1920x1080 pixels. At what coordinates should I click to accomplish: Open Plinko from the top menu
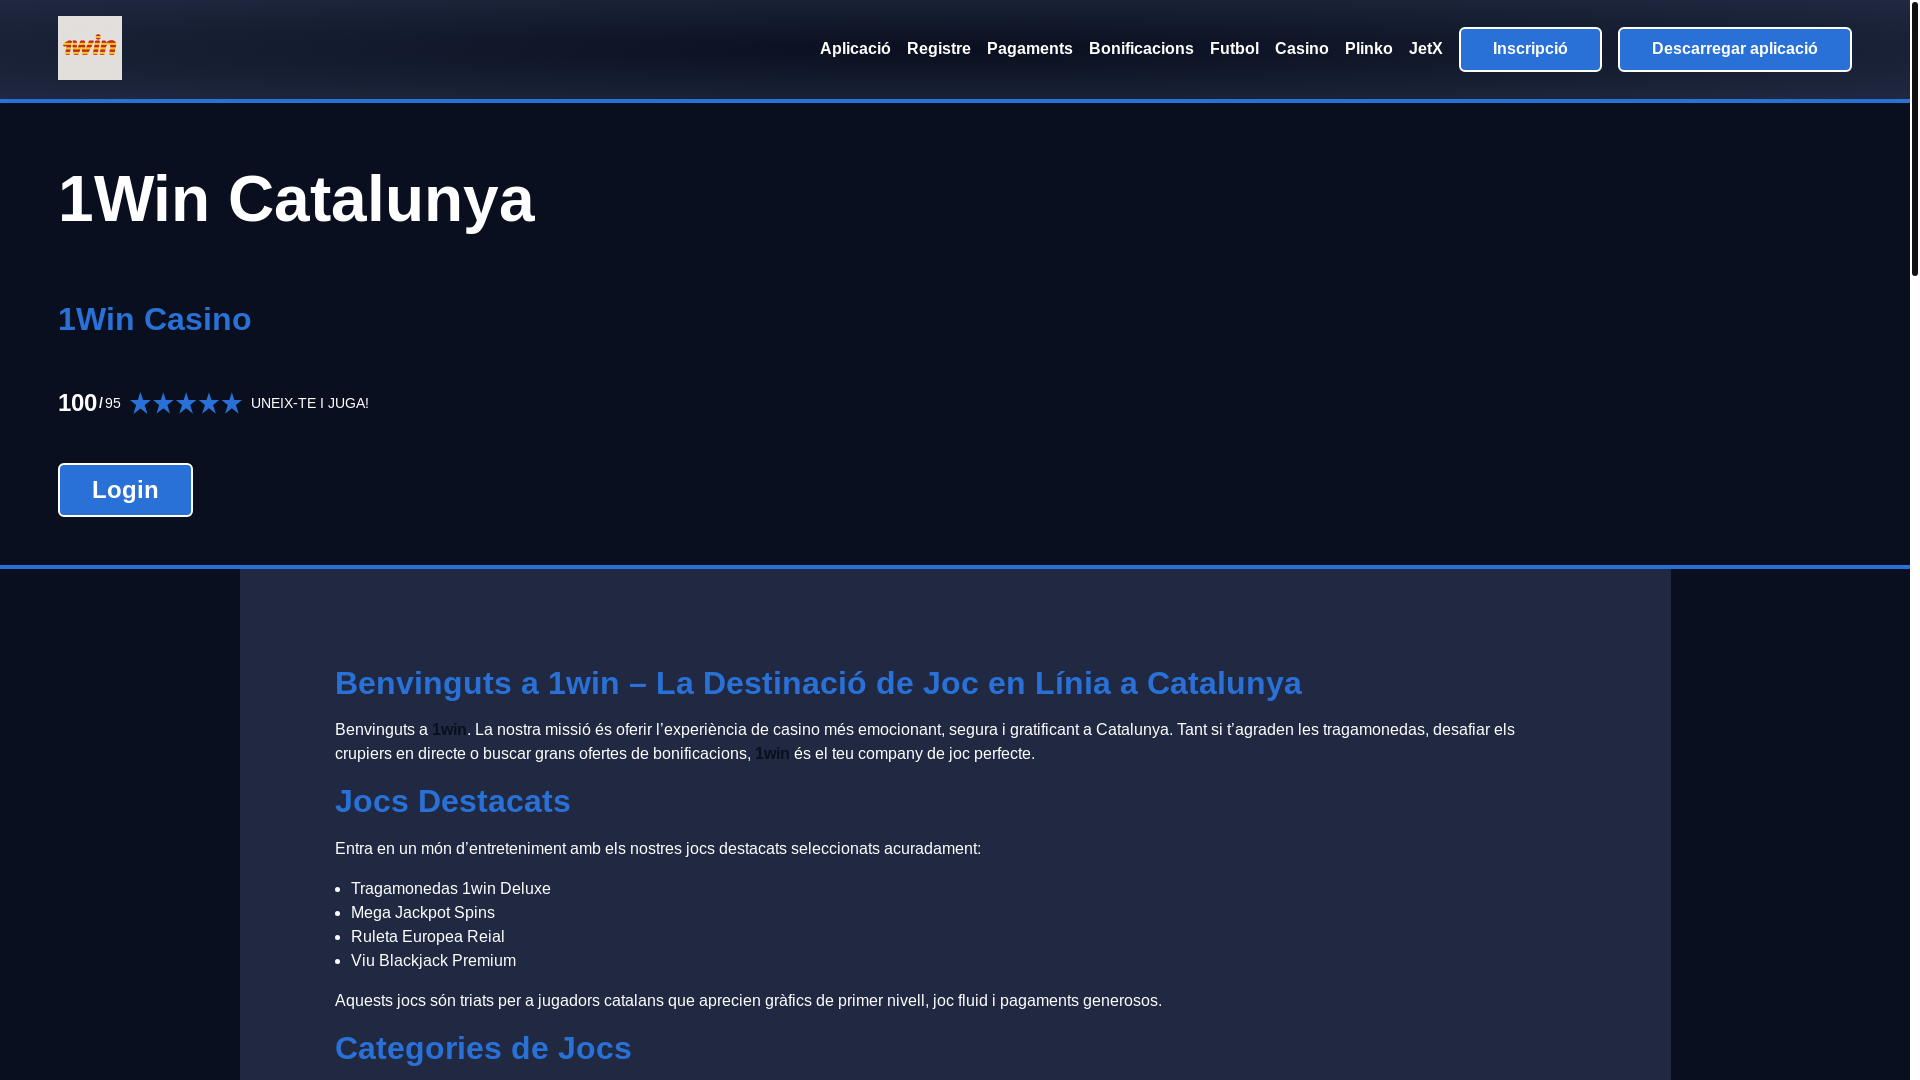click(x=1369, y=49)
